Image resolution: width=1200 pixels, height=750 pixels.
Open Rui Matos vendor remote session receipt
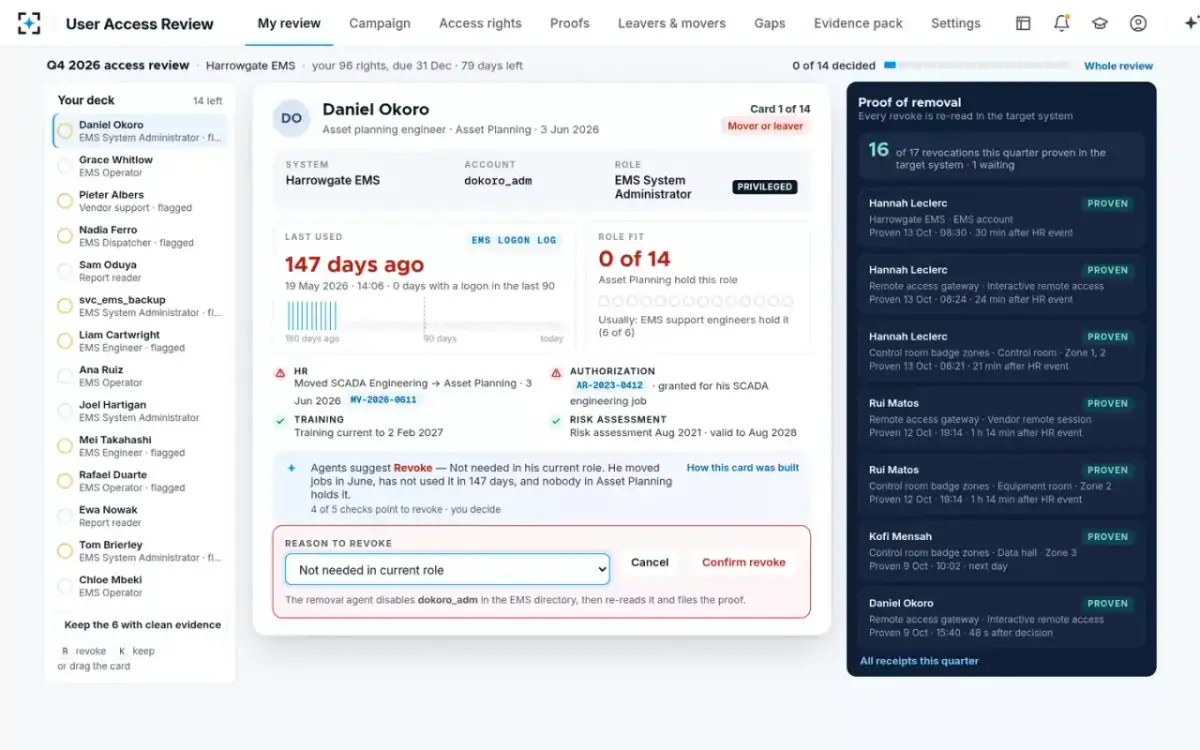coord(1001,418)
